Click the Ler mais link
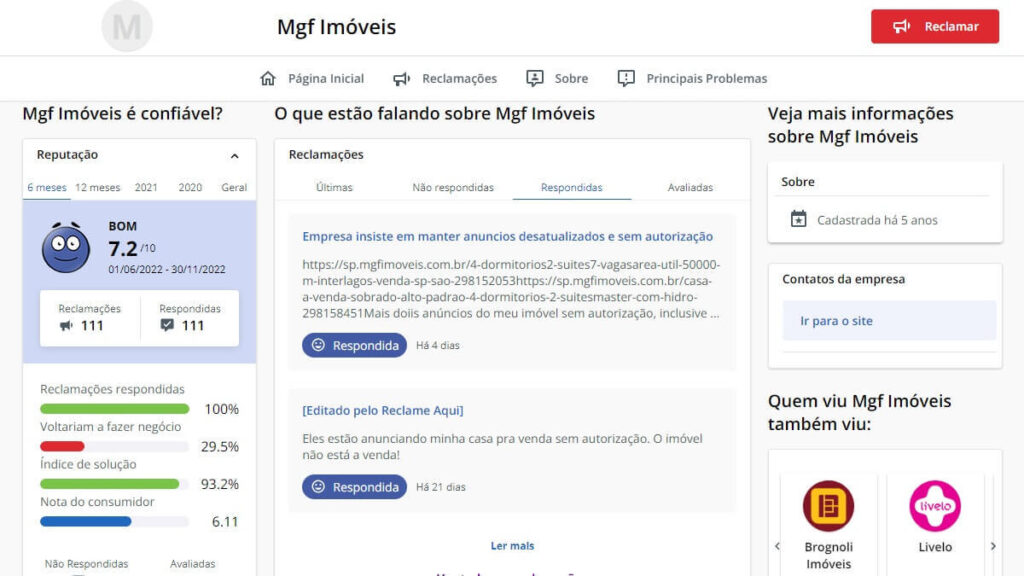The image size is (1024, 576). [512, 545]
